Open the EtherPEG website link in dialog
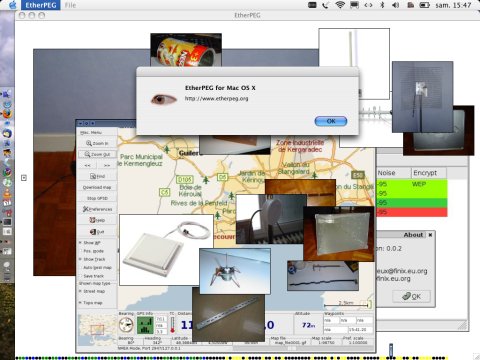 pos(216,99)
